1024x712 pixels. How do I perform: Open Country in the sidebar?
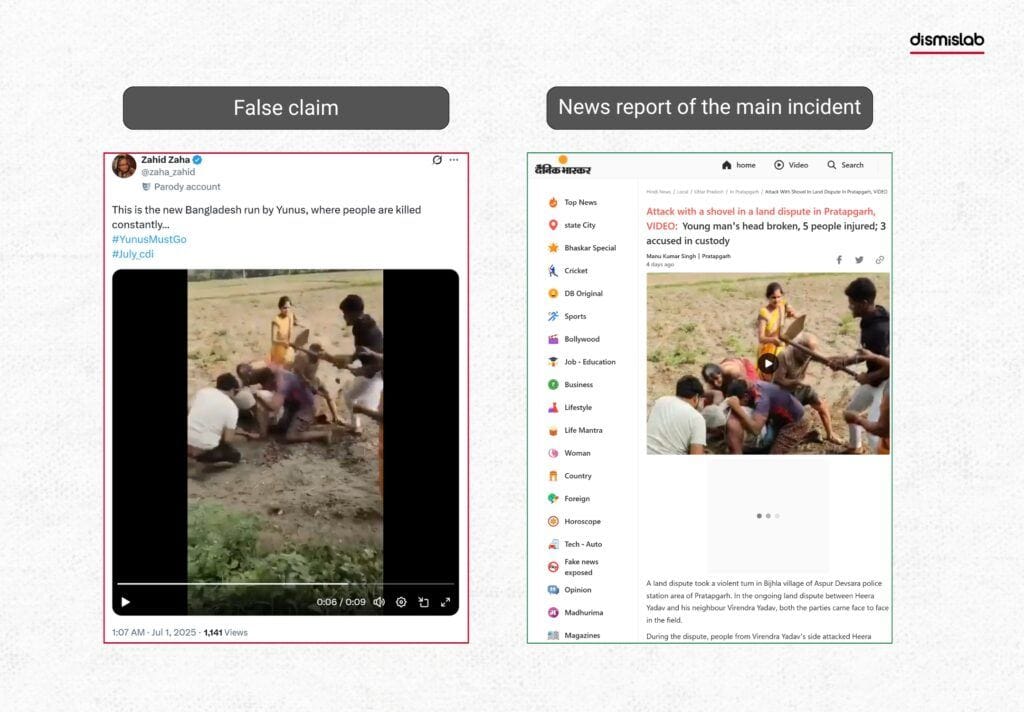[x=569, y=476]
